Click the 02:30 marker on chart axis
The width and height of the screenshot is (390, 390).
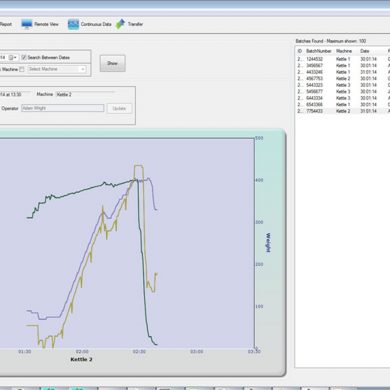(x=139, y=352)
